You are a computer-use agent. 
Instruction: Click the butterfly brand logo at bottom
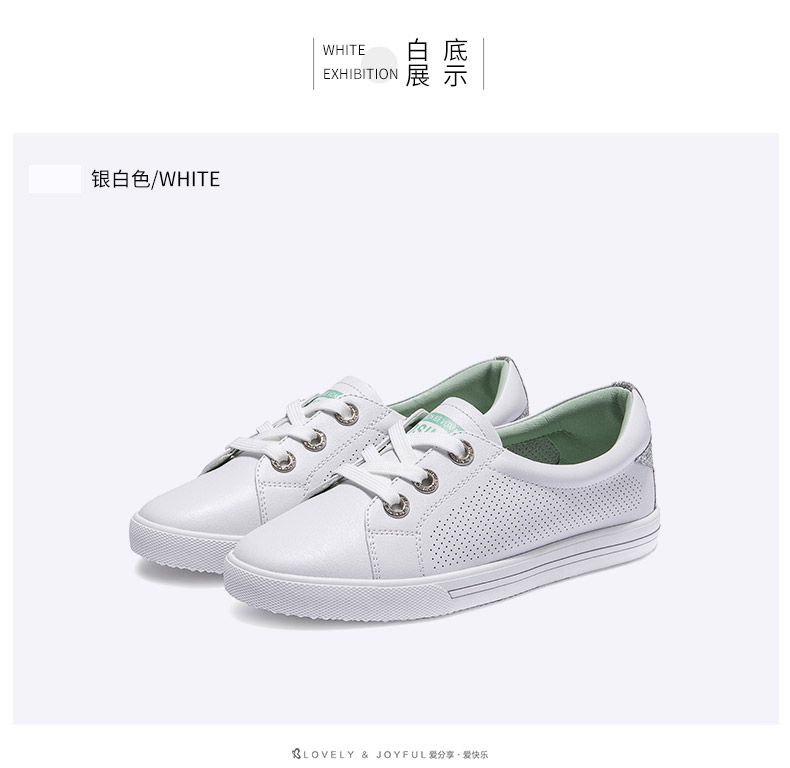pyautogui.click(x=296, y=754)
